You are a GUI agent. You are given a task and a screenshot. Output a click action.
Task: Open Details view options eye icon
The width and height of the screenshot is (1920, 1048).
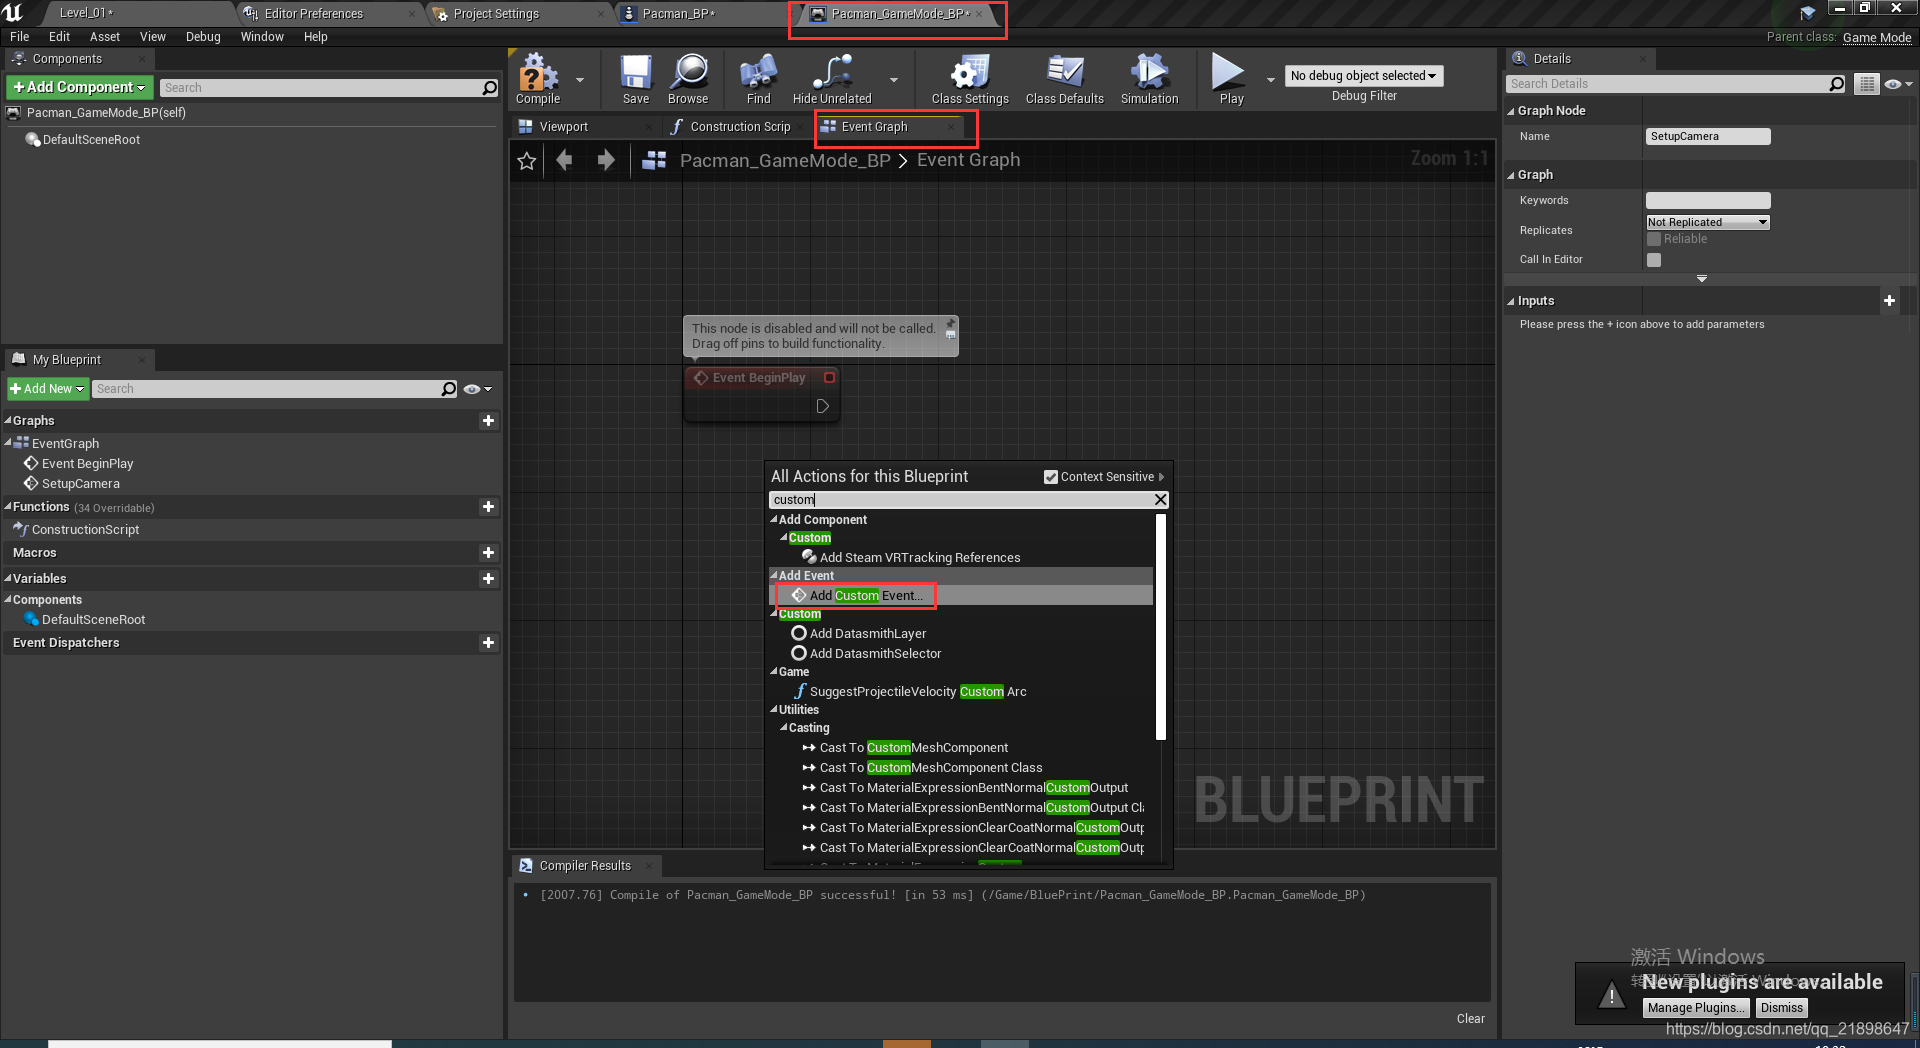tap(1897, 84)
